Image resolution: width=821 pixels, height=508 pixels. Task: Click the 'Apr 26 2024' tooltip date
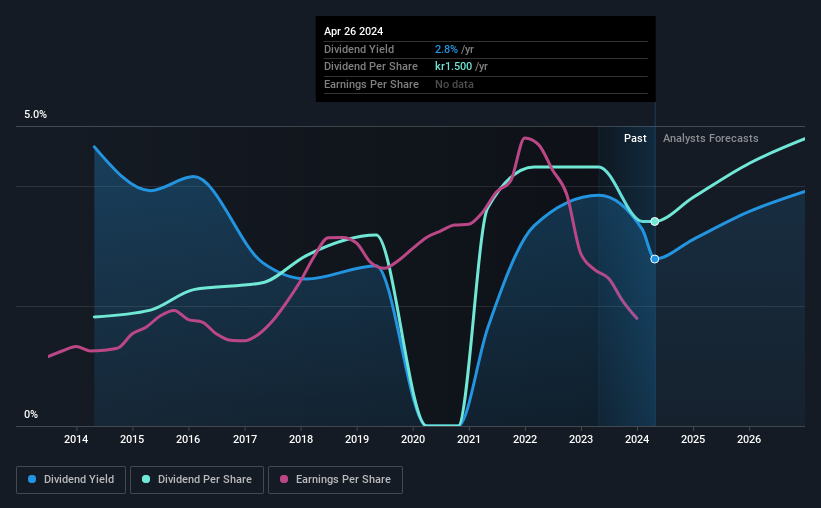tap(353, 31)
